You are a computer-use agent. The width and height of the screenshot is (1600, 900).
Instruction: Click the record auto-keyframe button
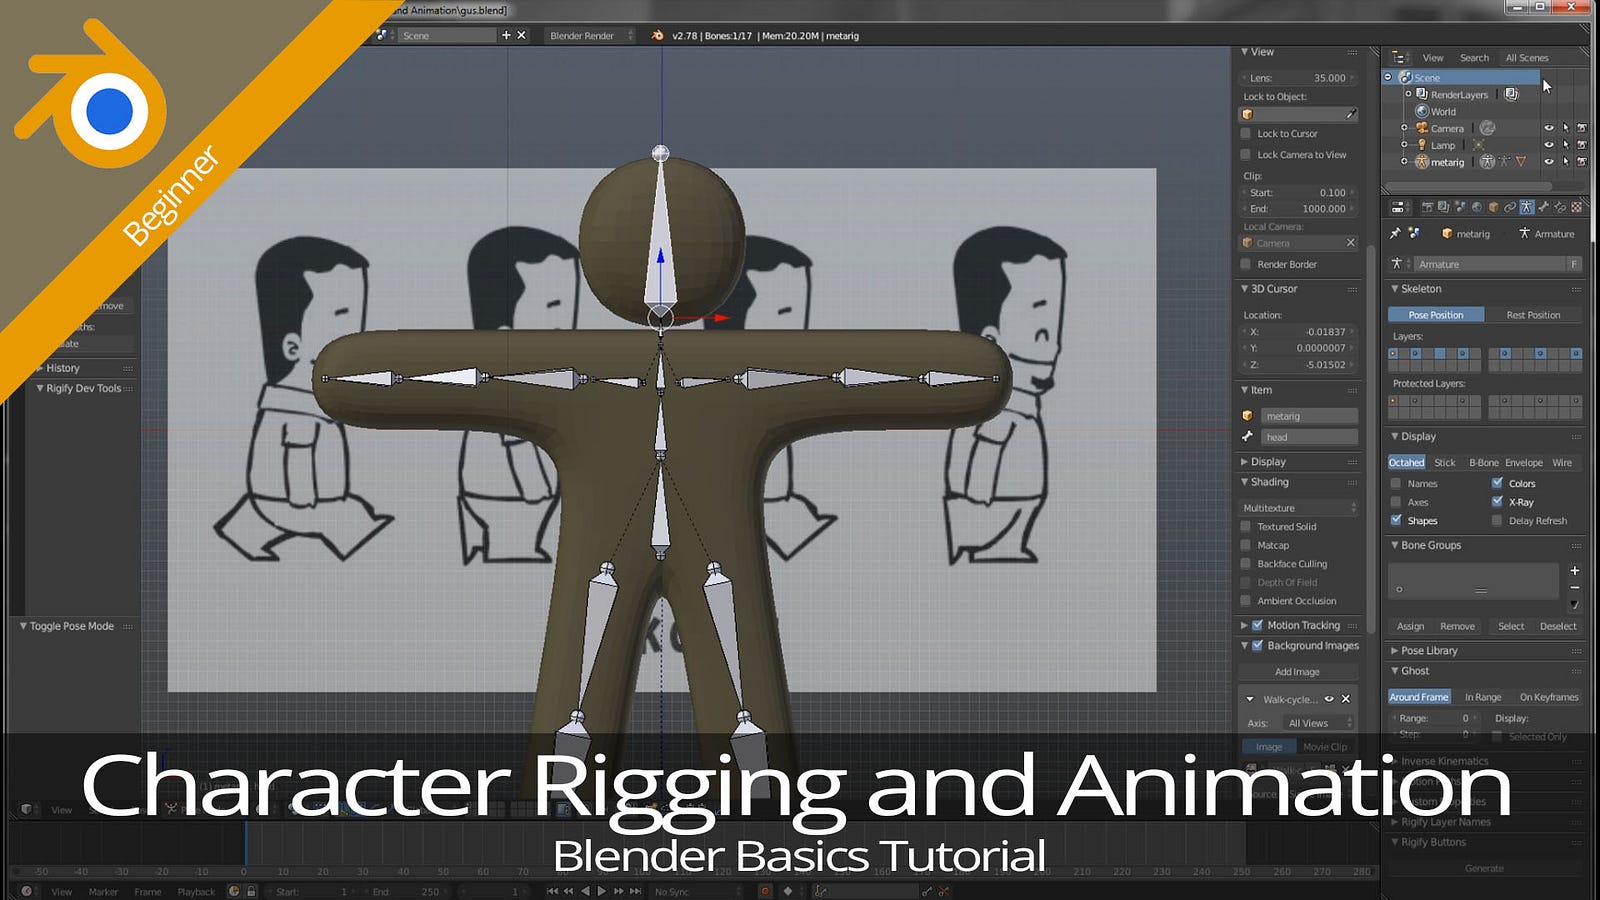[x=765, y=891]
